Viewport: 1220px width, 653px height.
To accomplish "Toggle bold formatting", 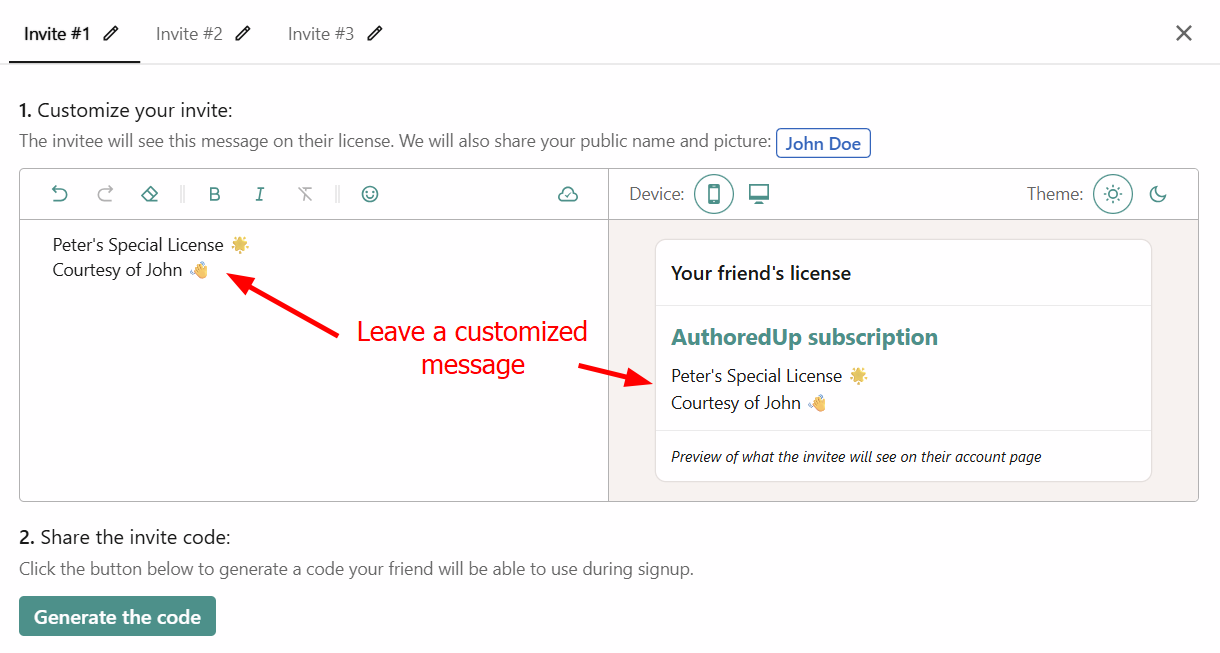I will (x=214, y=194).
